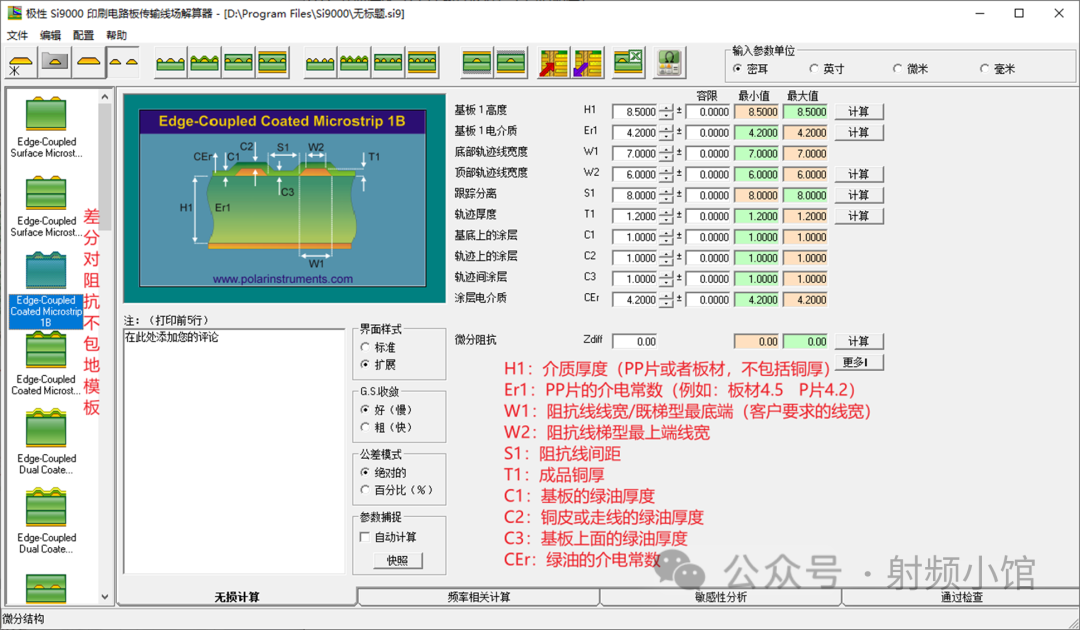Image resolution: width=1080 pixels, height=630 pixels.
Task: Click the Er1 dielectric value input field
Action: 635,133
